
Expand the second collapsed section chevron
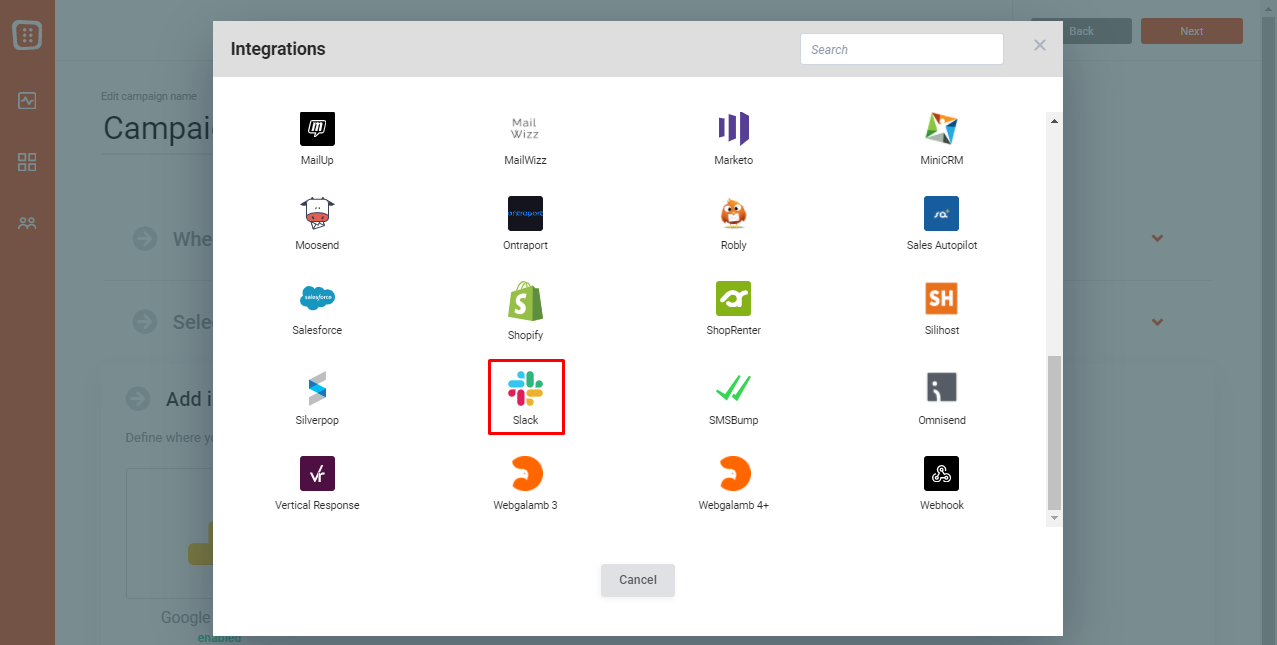click(x=1157, y=322)
